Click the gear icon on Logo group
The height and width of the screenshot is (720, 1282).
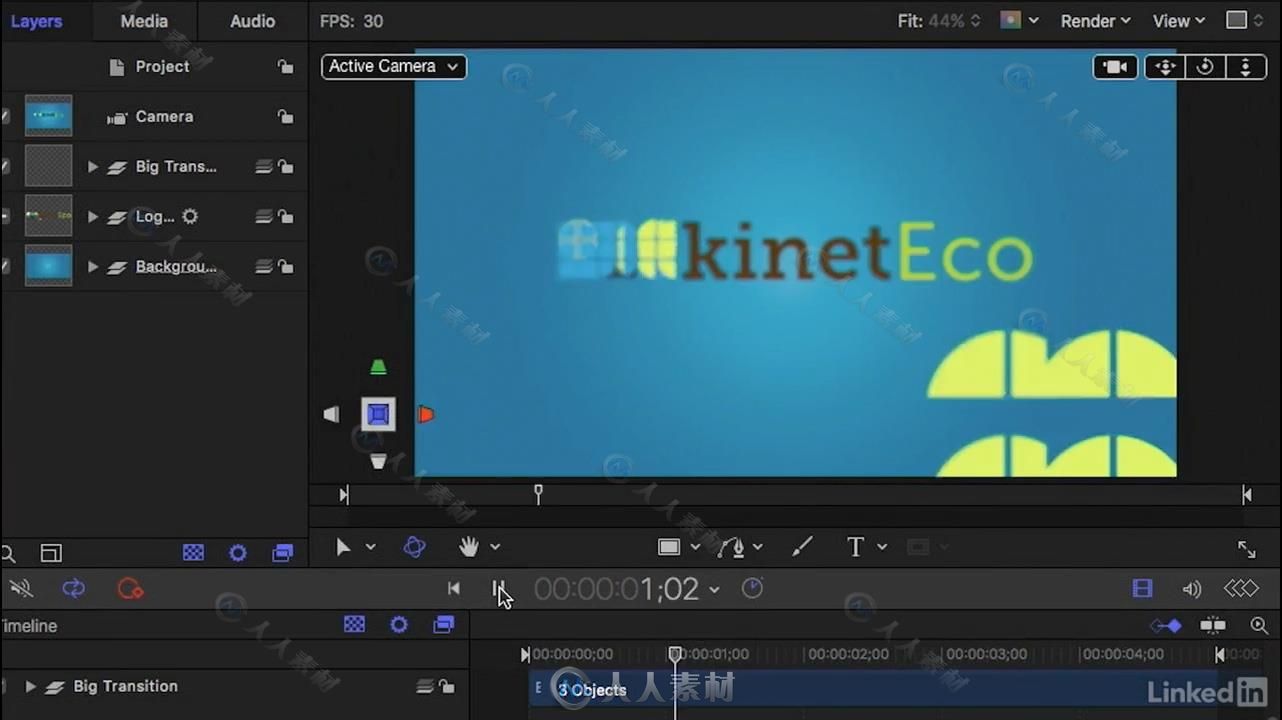[x=190, y=217]
